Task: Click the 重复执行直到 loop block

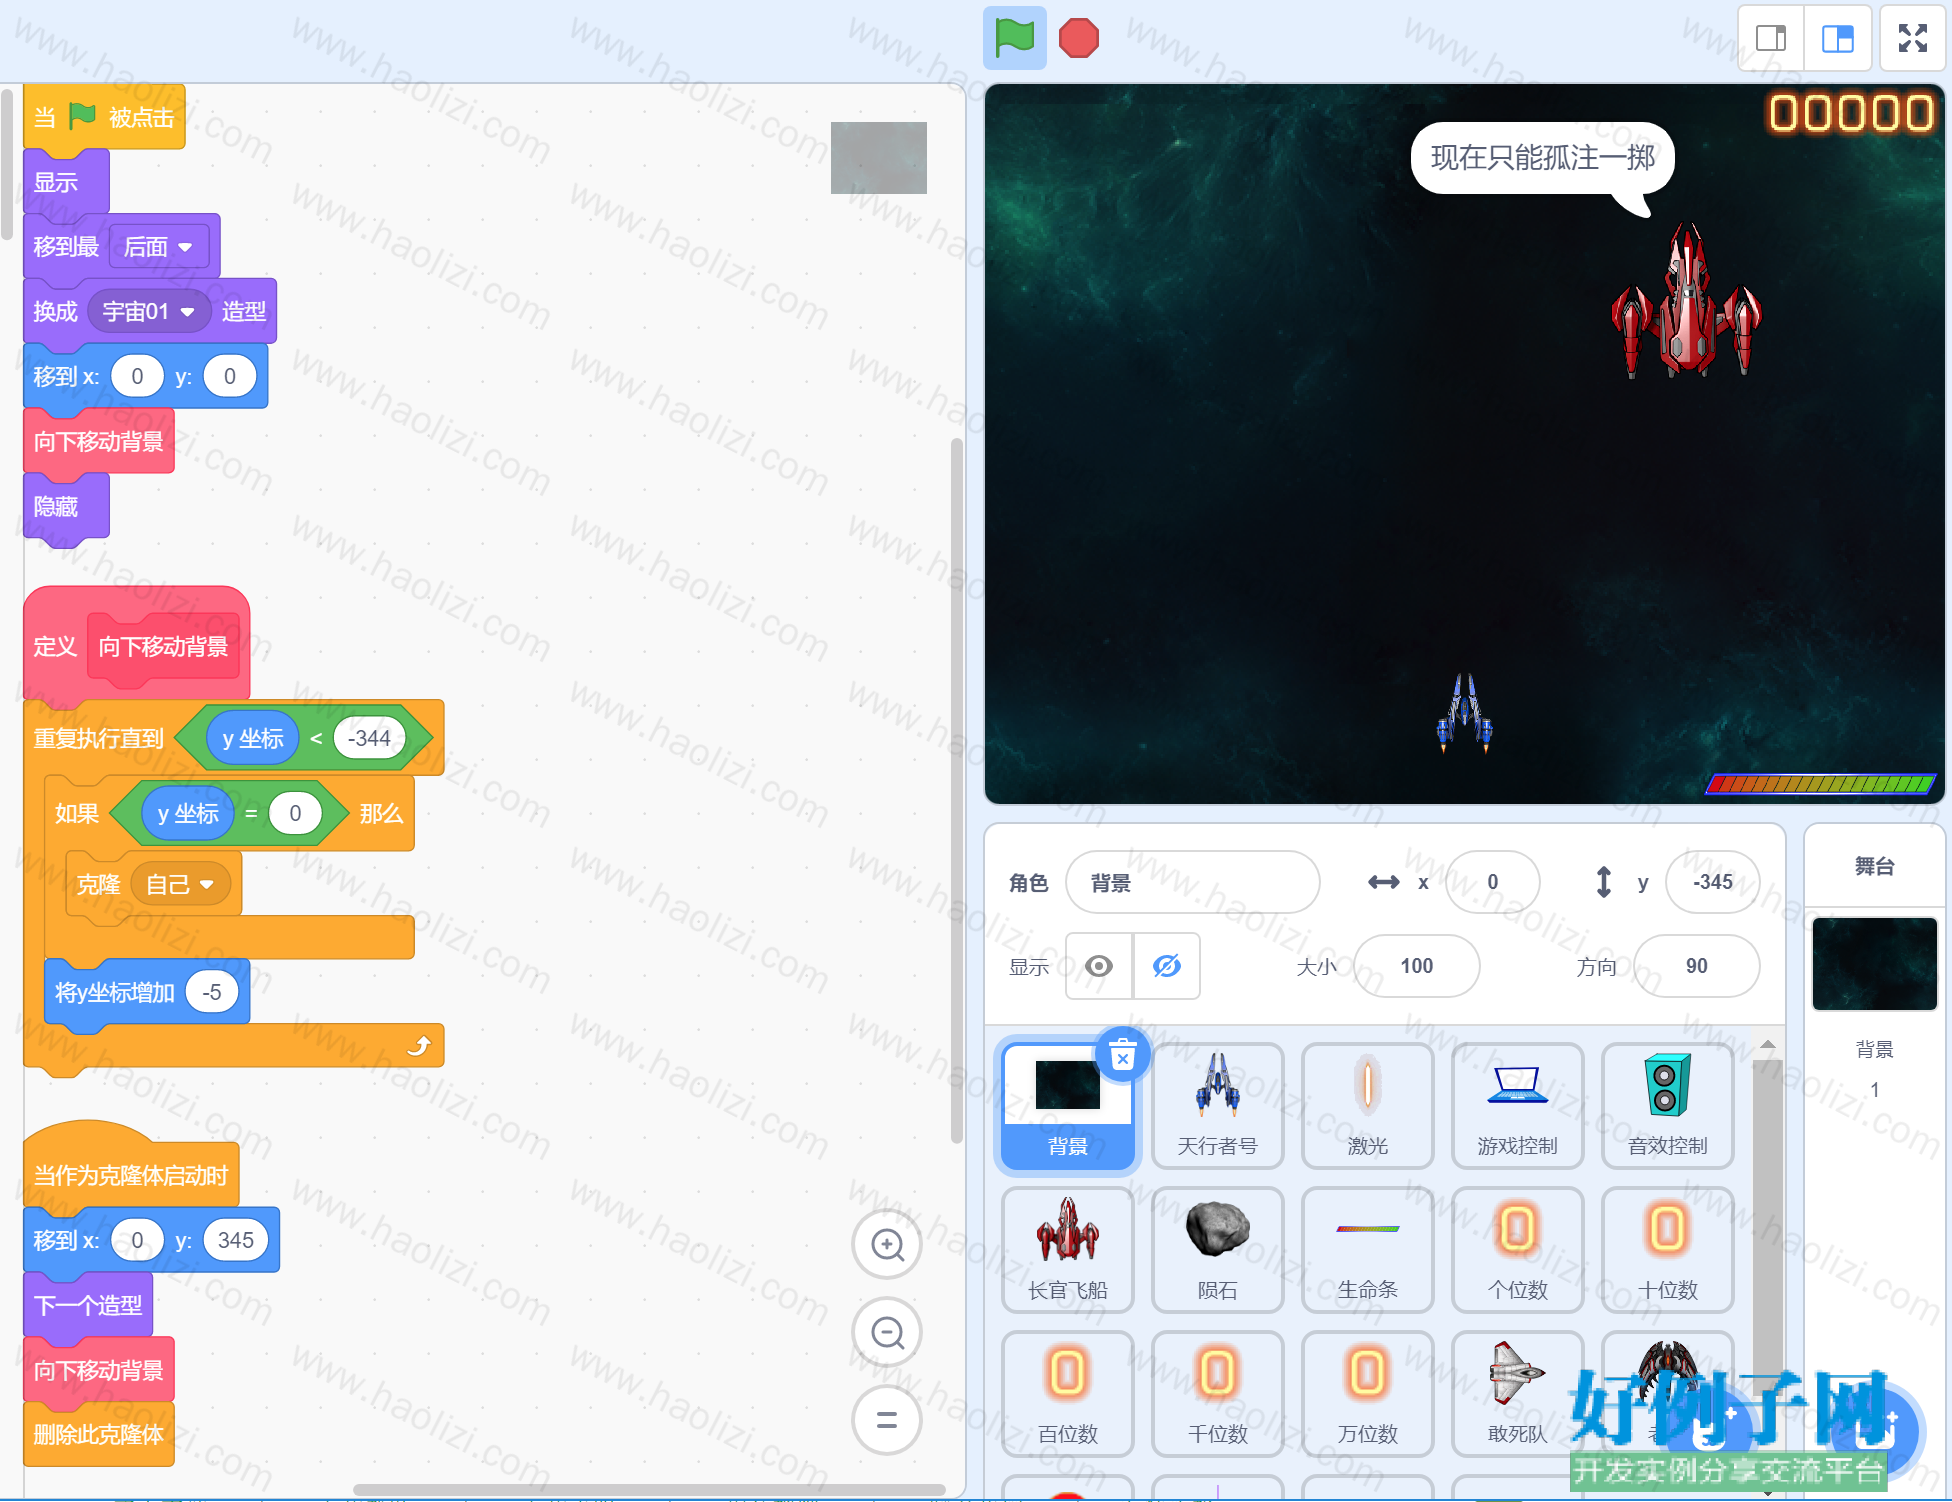Action: [x=98, y=739]
